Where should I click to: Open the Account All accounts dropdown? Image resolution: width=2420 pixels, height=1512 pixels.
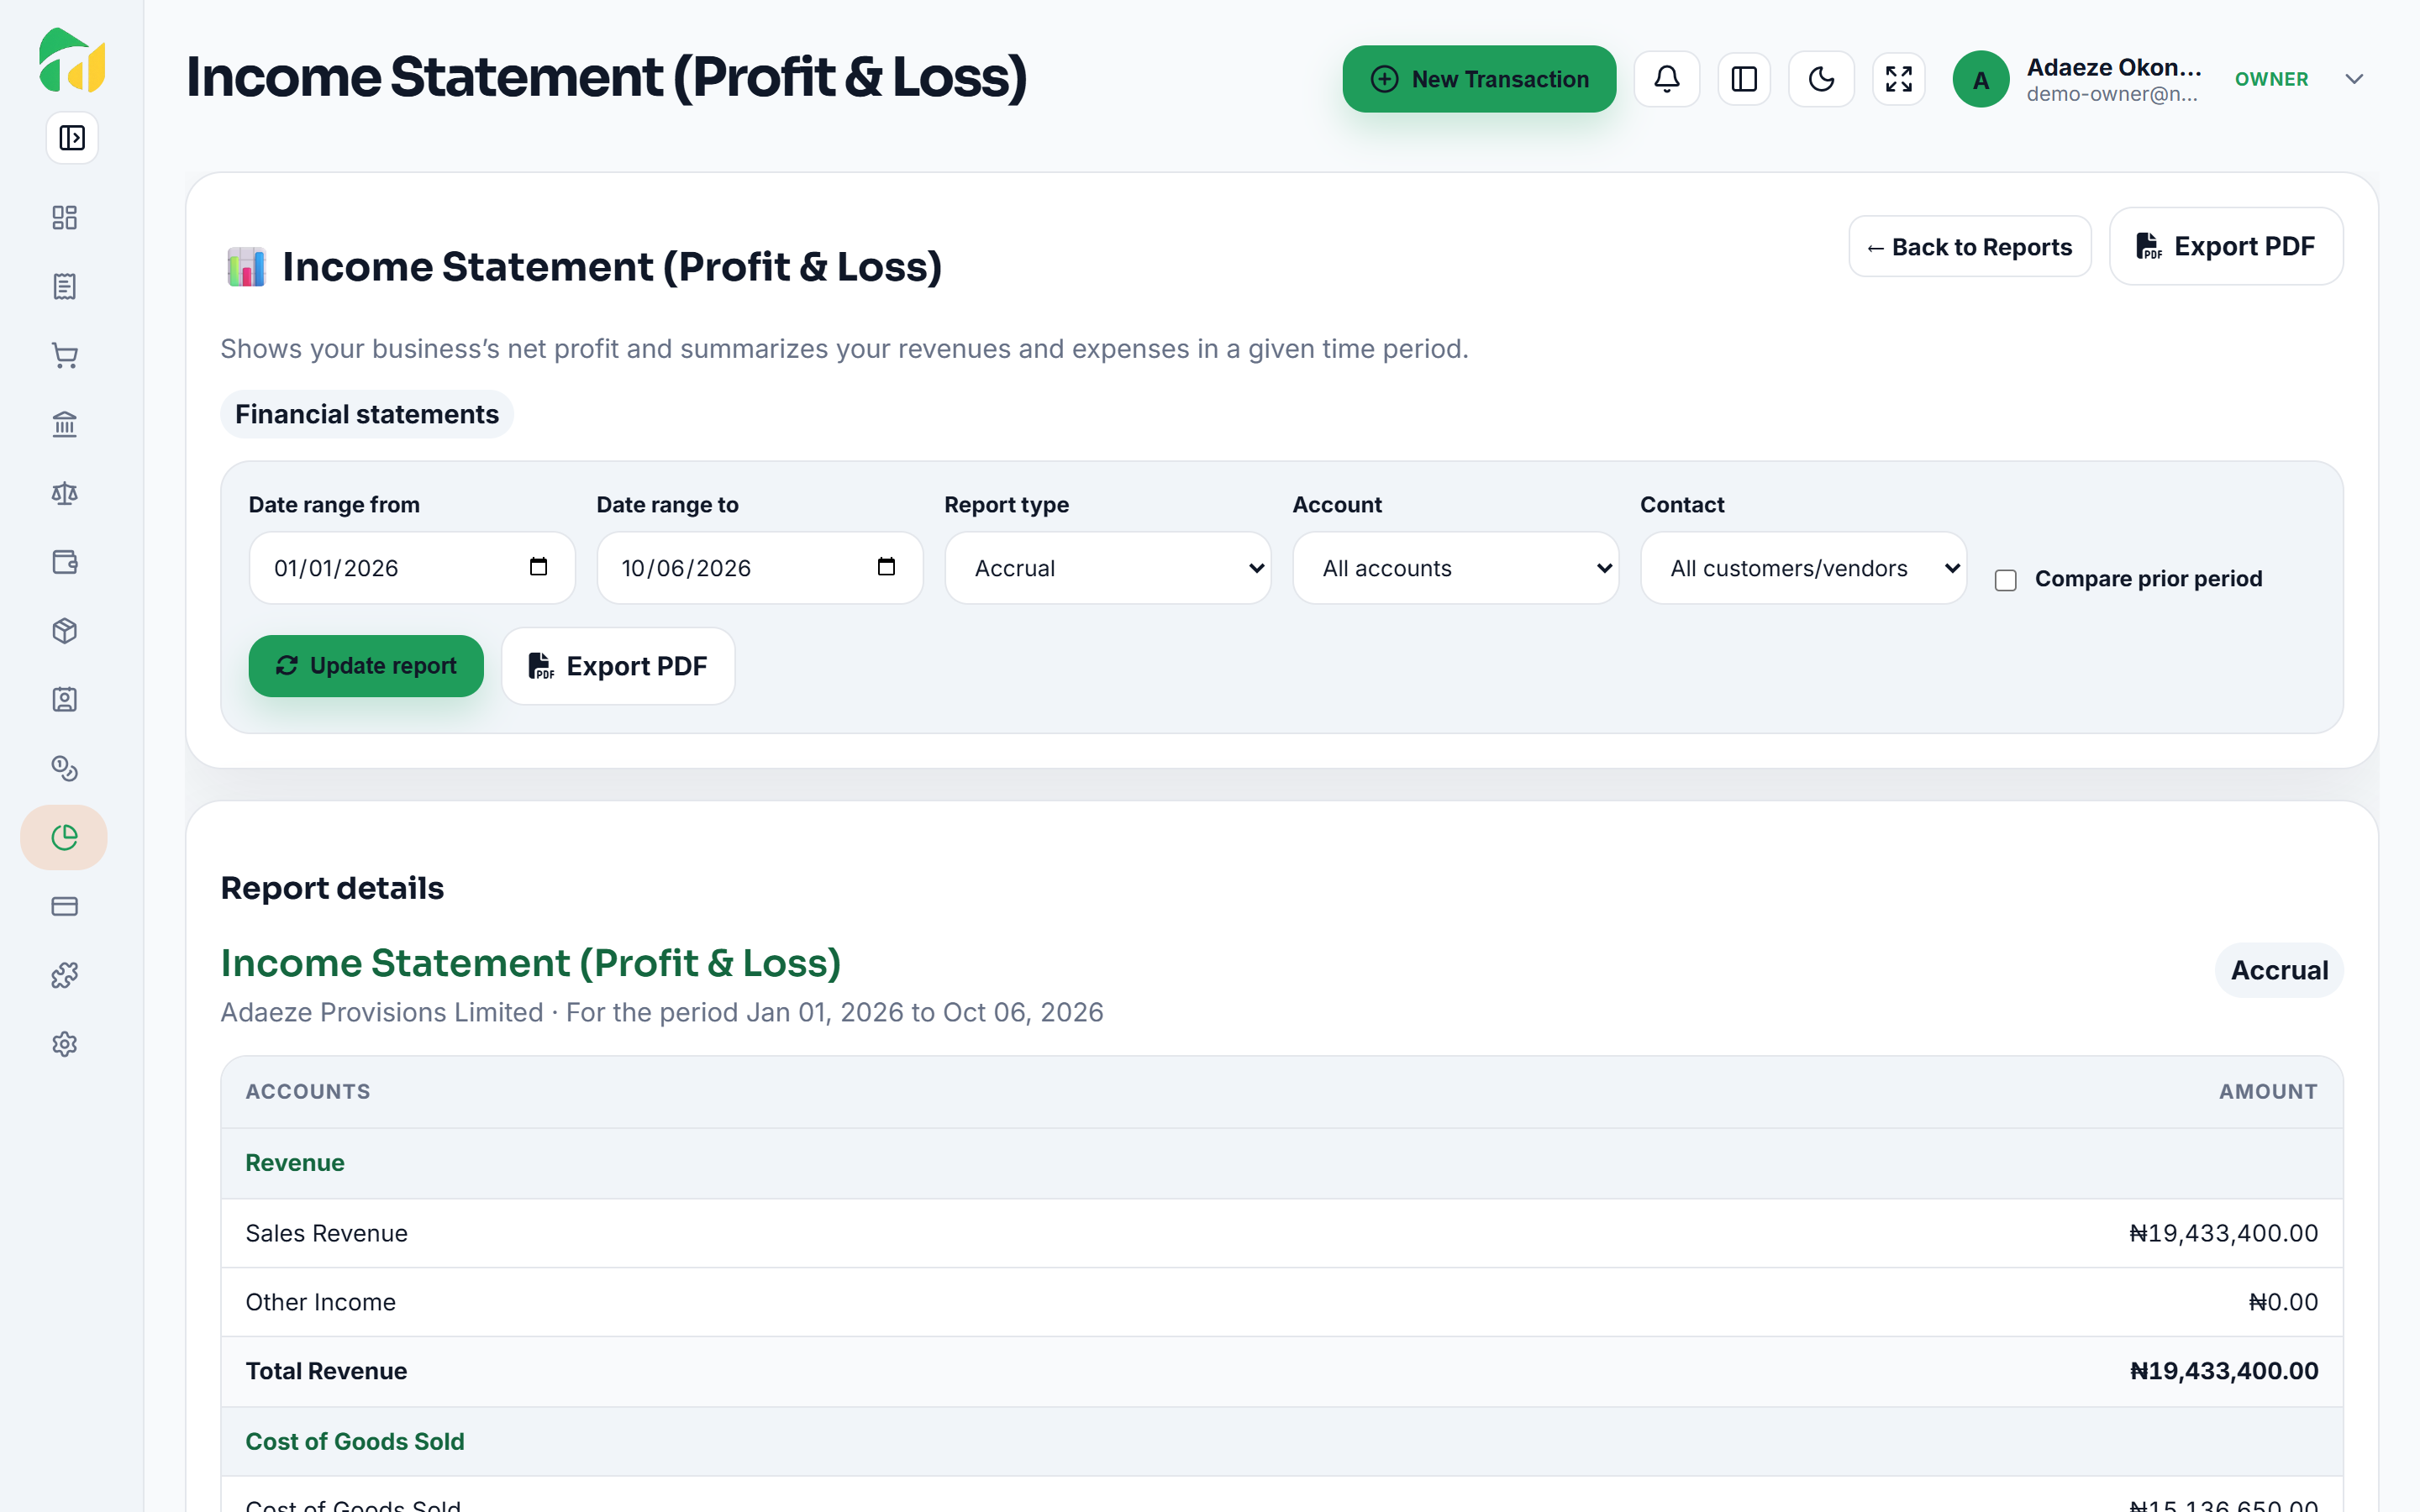(1455, 568)
